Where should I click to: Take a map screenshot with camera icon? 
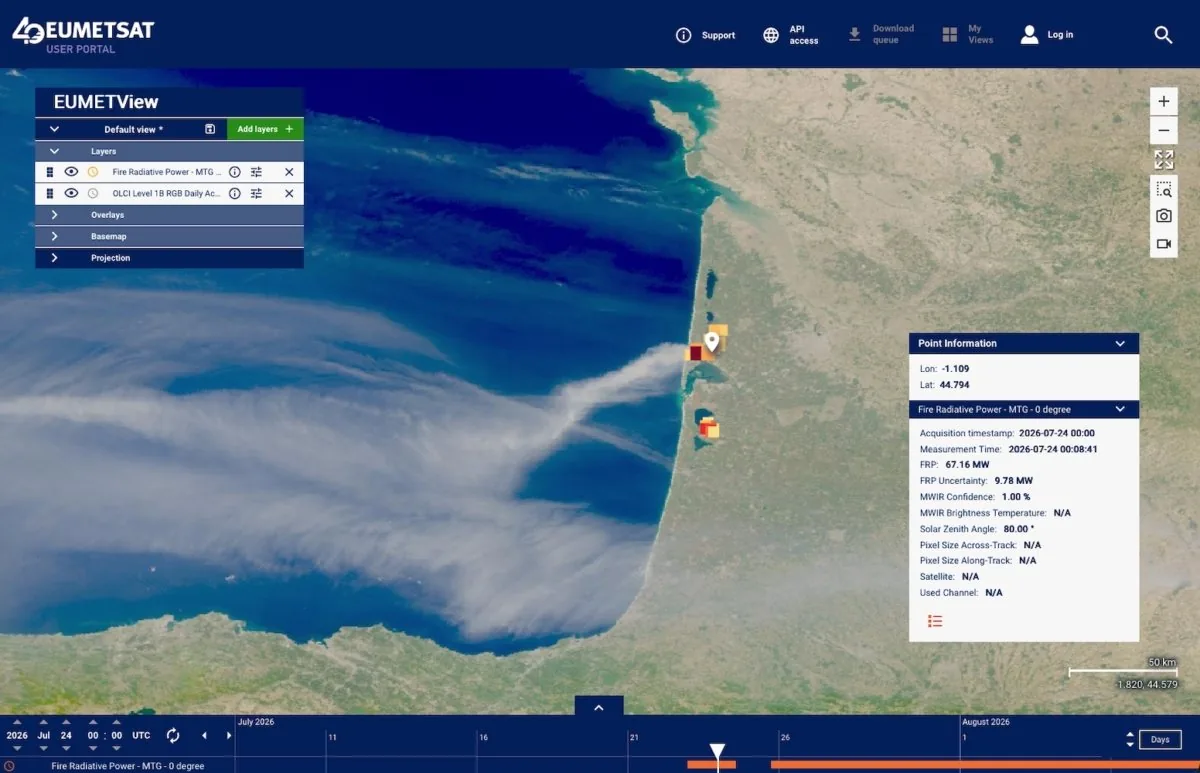(1163, 216)
